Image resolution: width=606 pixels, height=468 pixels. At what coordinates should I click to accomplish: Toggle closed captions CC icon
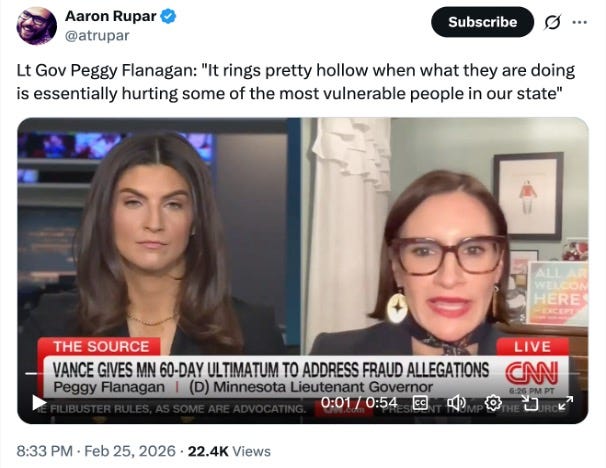[x=420, y=403]
